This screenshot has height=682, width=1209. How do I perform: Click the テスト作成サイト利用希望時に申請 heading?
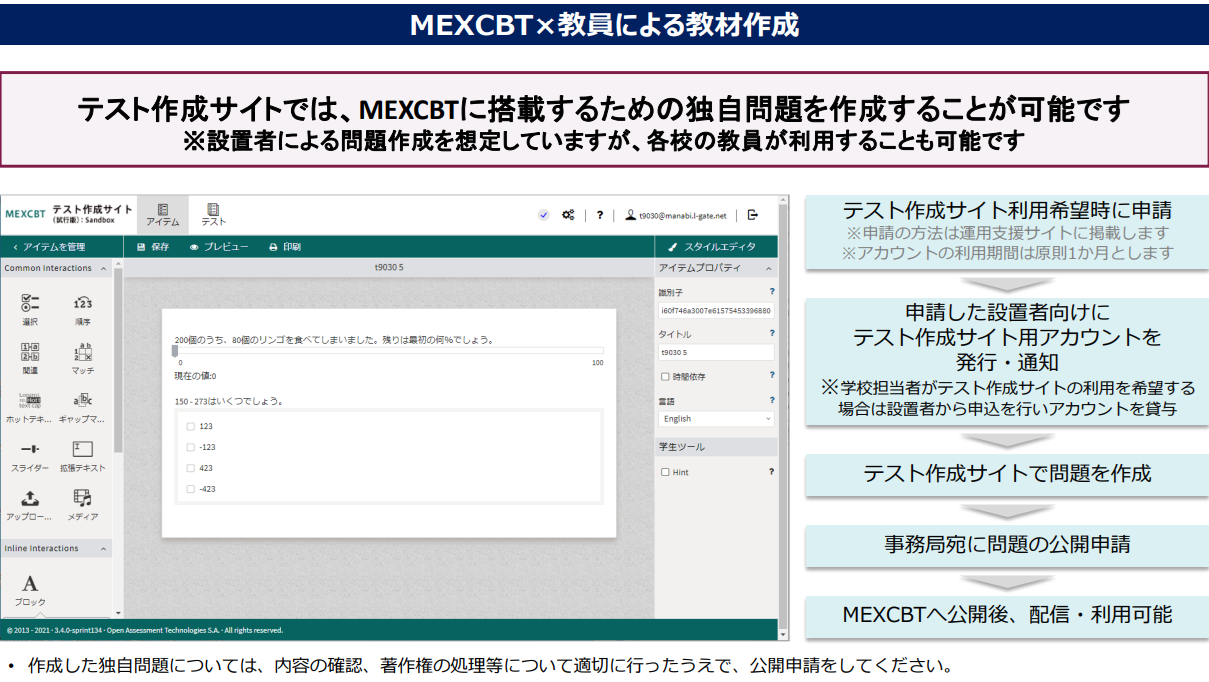pos(1007,211)
